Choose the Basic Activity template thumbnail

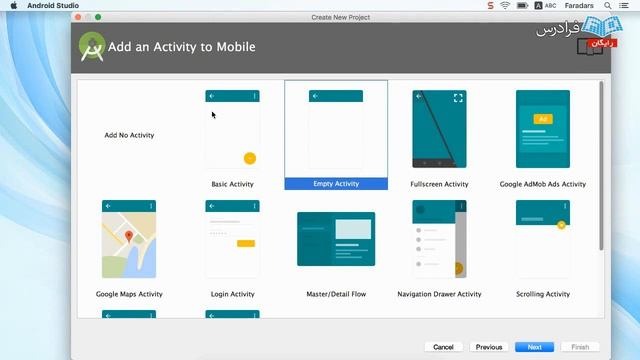(x=232, y=129)
